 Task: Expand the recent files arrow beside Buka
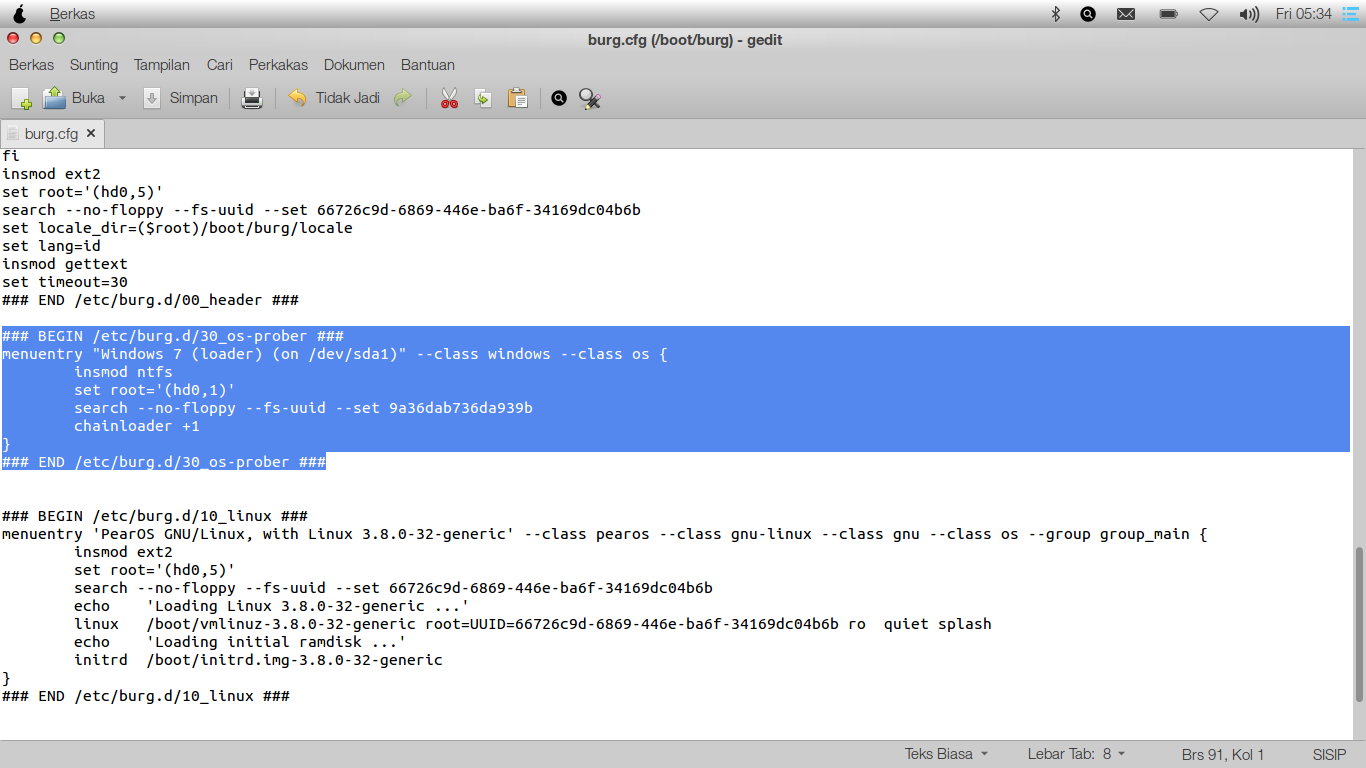(x=122, y=98)
